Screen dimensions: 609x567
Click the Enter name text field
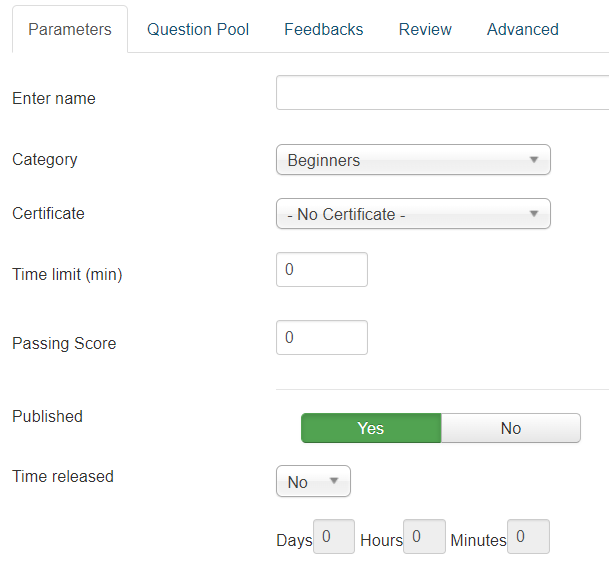tap(442, 93)
